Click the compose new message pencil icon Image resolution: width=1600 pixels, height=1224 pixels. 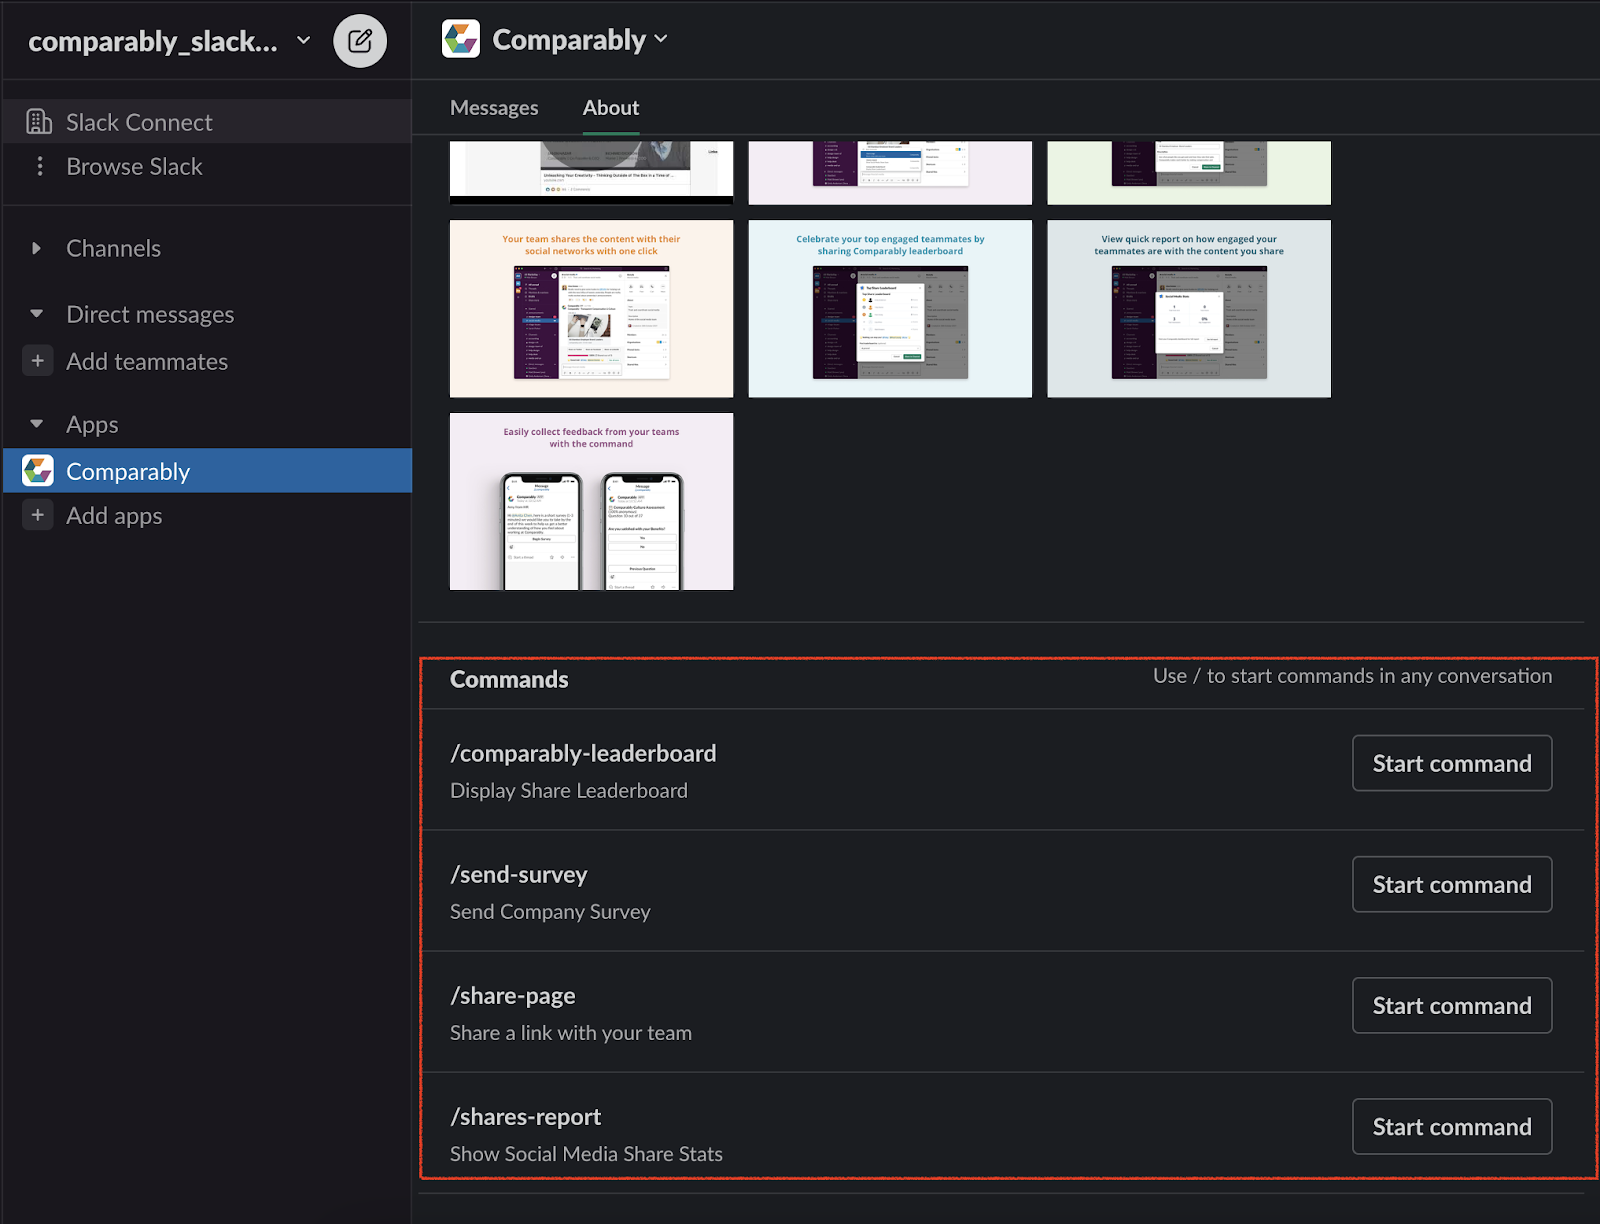coord(360,40)
